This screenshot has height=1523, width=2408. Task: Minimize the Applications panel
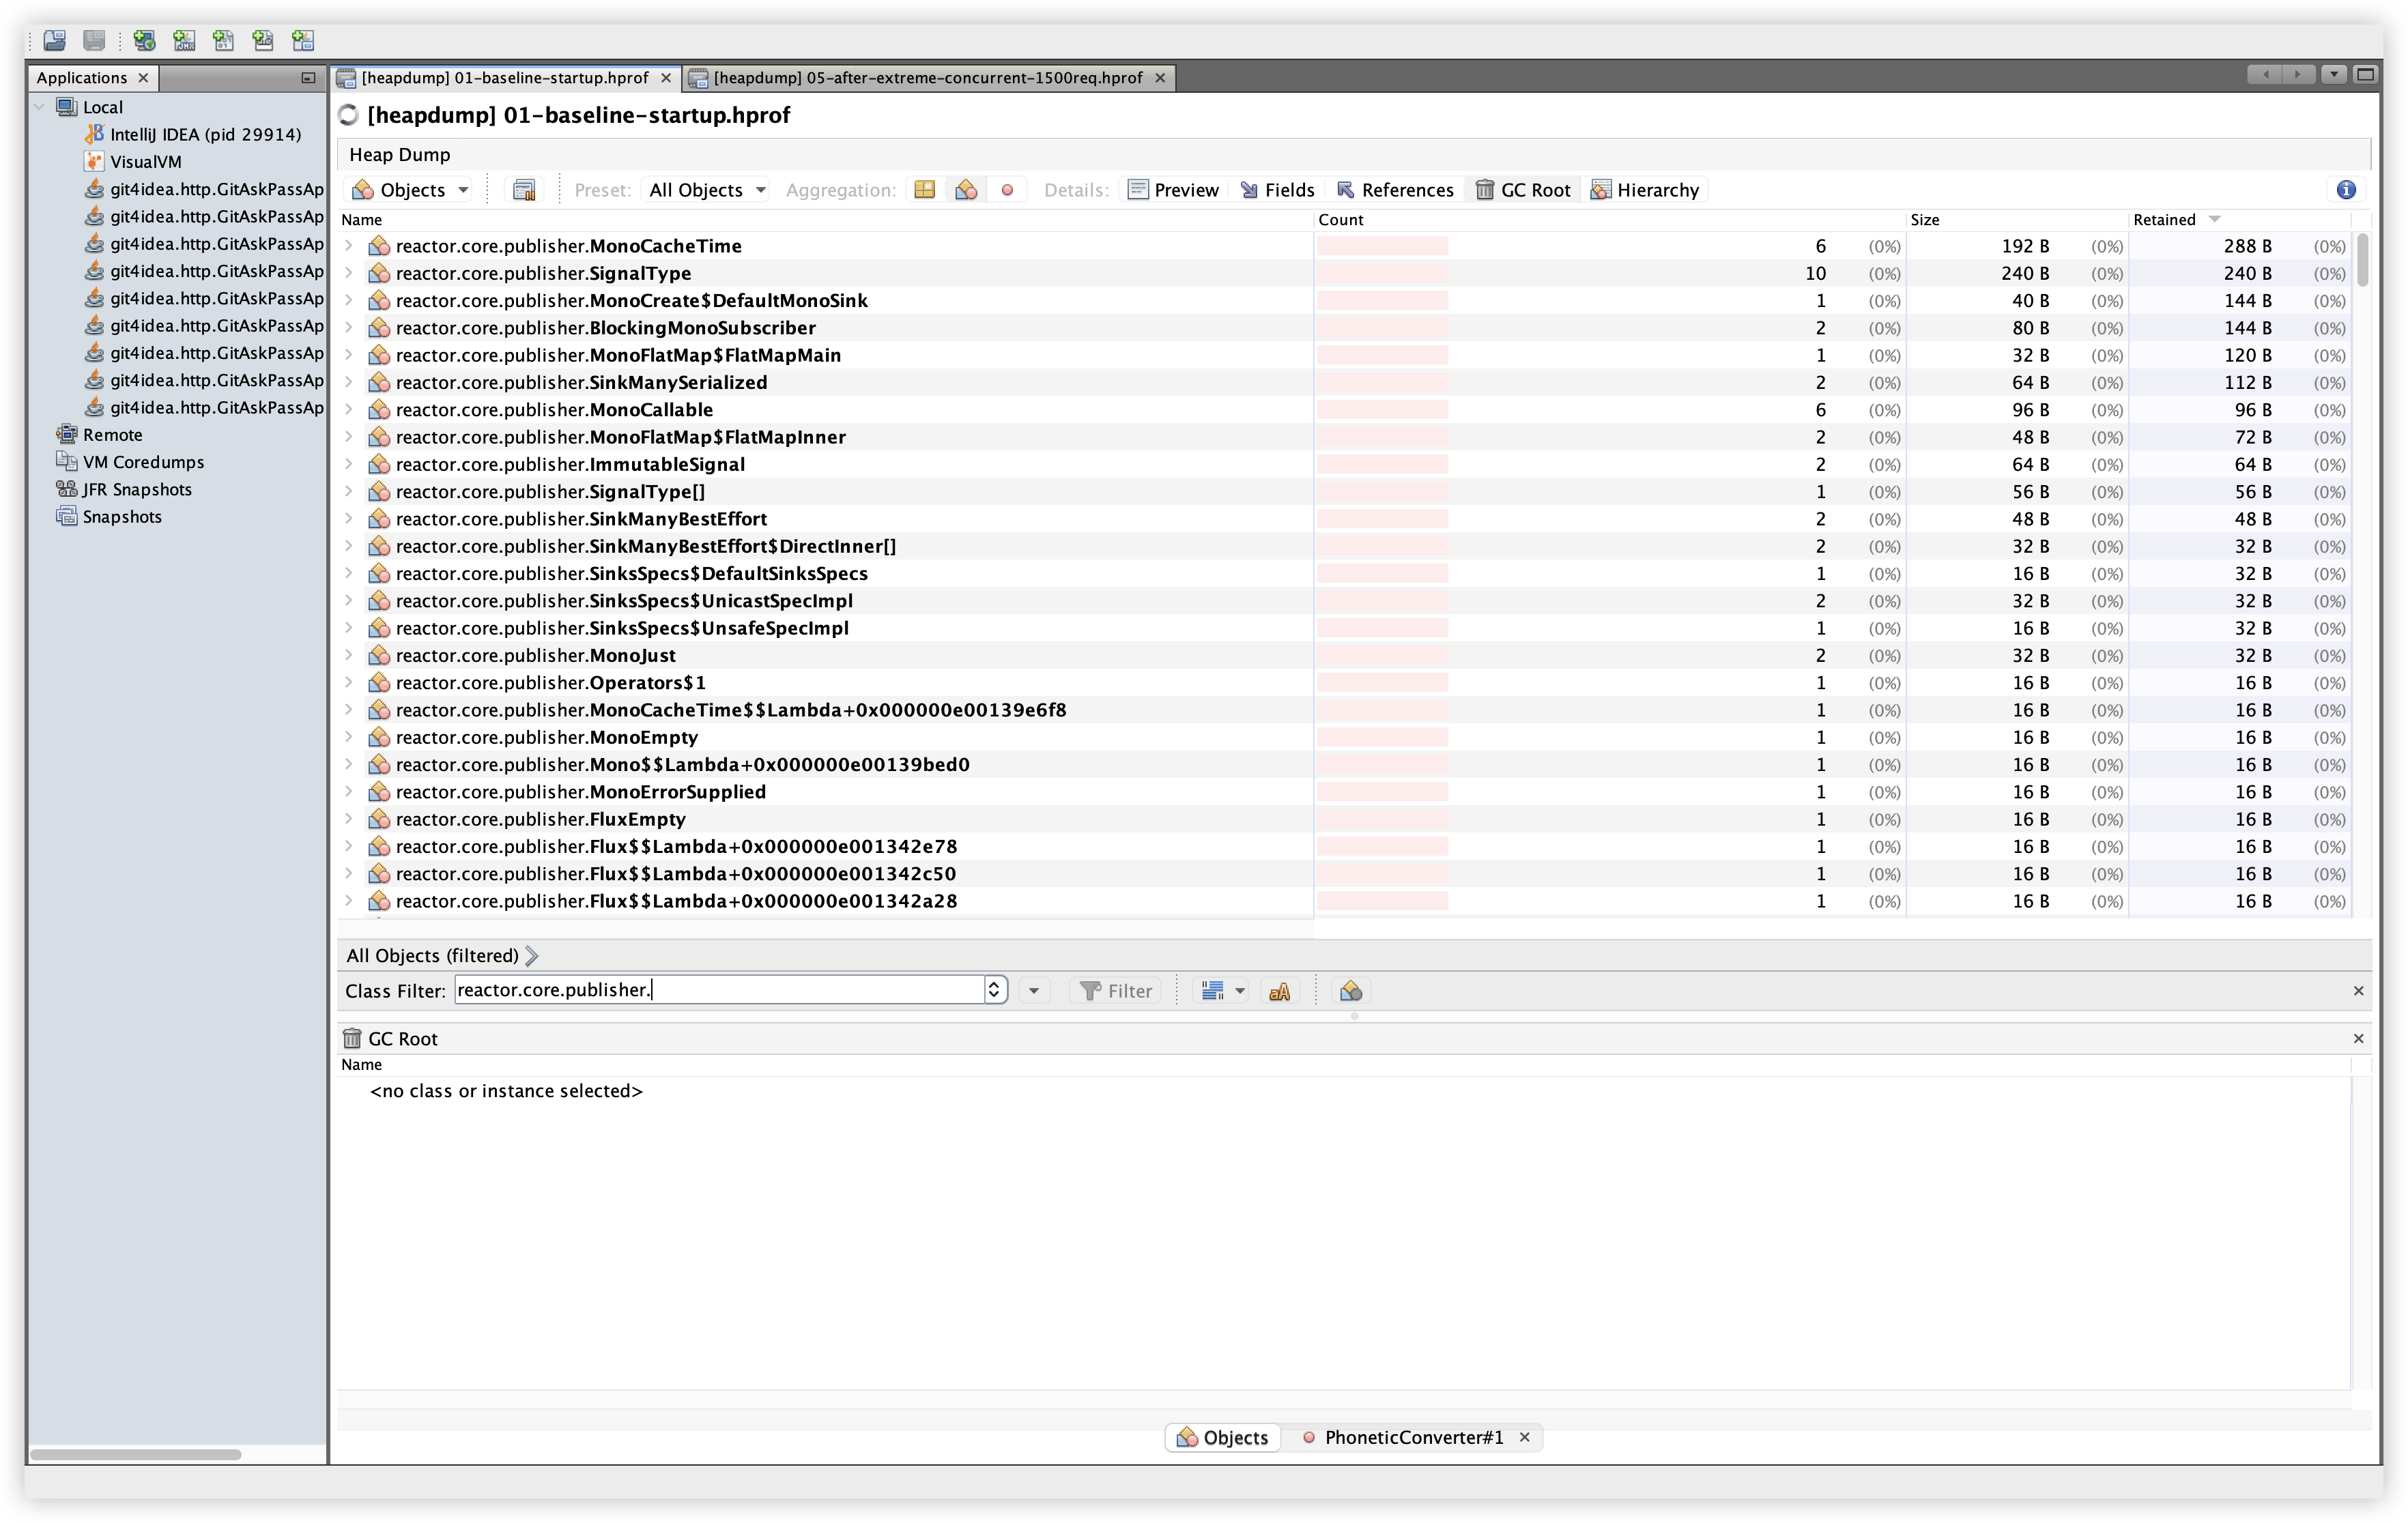(x=308, y=78)
